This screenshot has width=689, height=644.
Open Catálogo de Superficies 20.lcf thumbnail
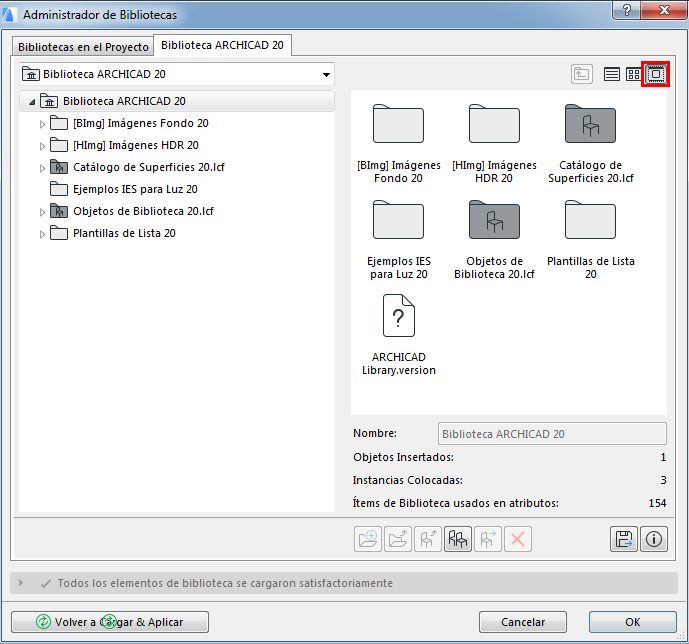pyautogui.click(x=590, y=124)
